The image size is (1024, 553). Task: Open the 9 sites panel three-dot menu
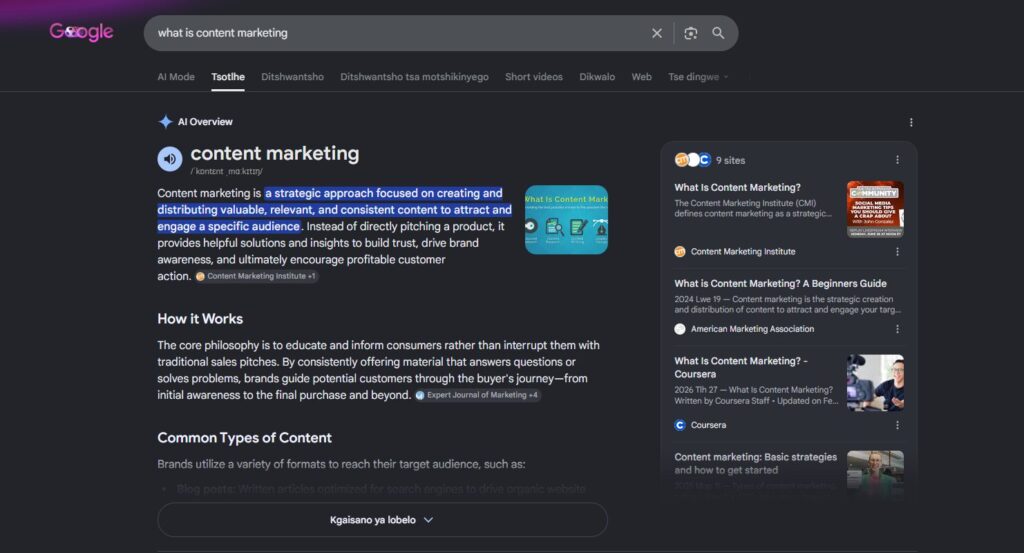tap(897, 160)
